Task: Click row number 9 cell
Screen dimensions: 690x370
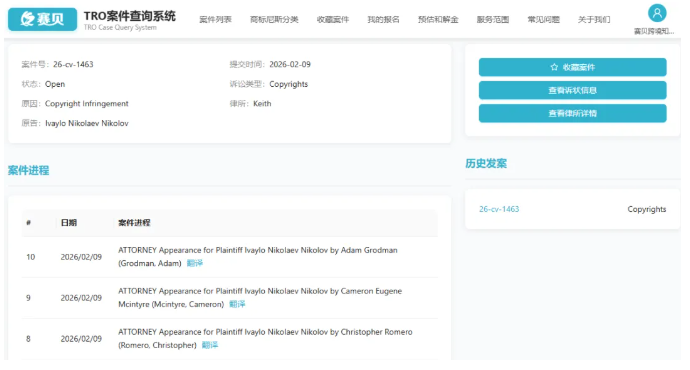Action: click(x=28, y=298)
